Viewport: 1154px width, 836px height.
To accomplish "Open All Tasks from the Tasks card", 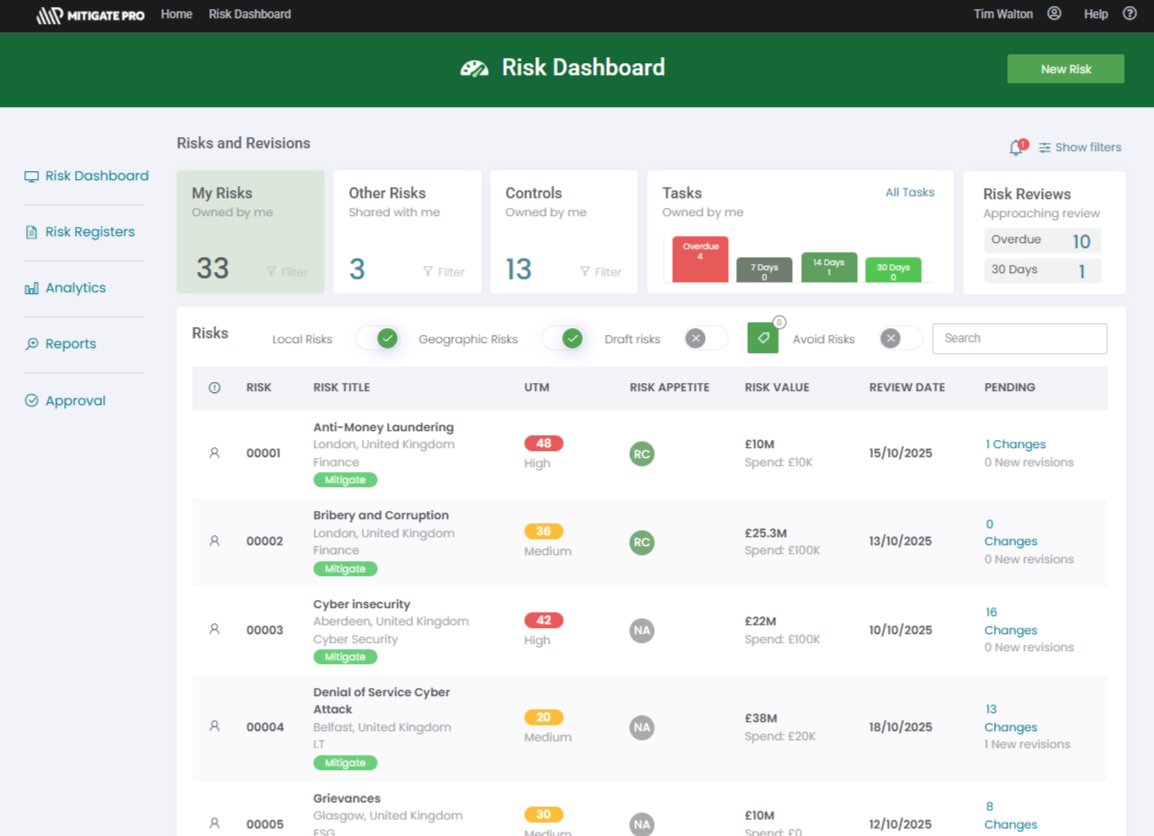I will pyautogui.click(x=909, y=192).
